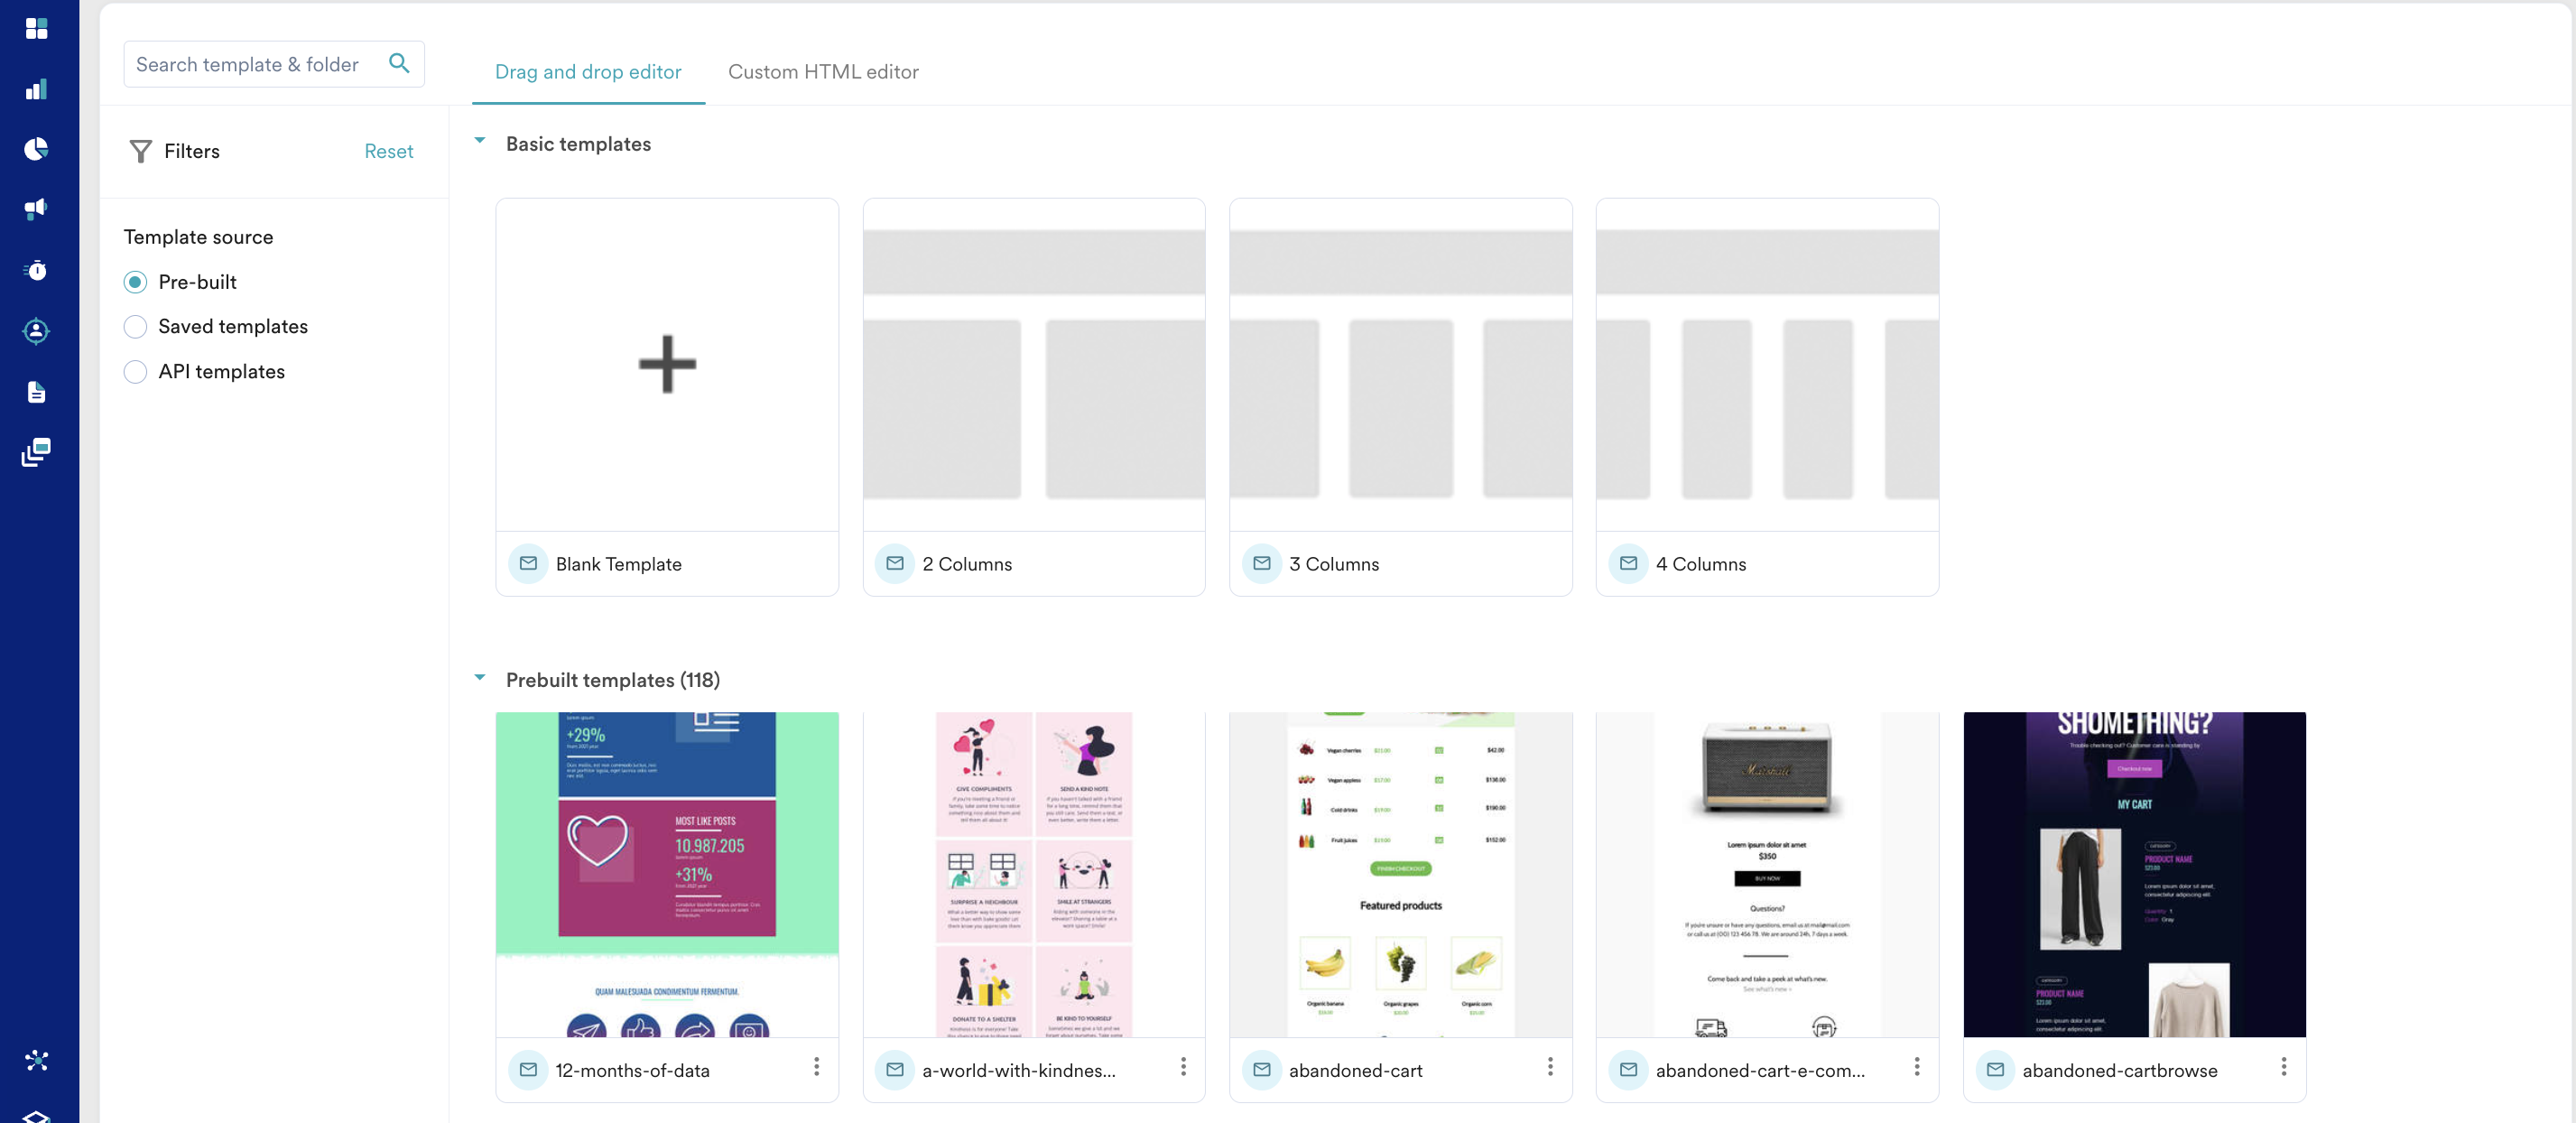Switch to Drag and drop editor tab
The image size is (2576, 1123).
(587, 72)
